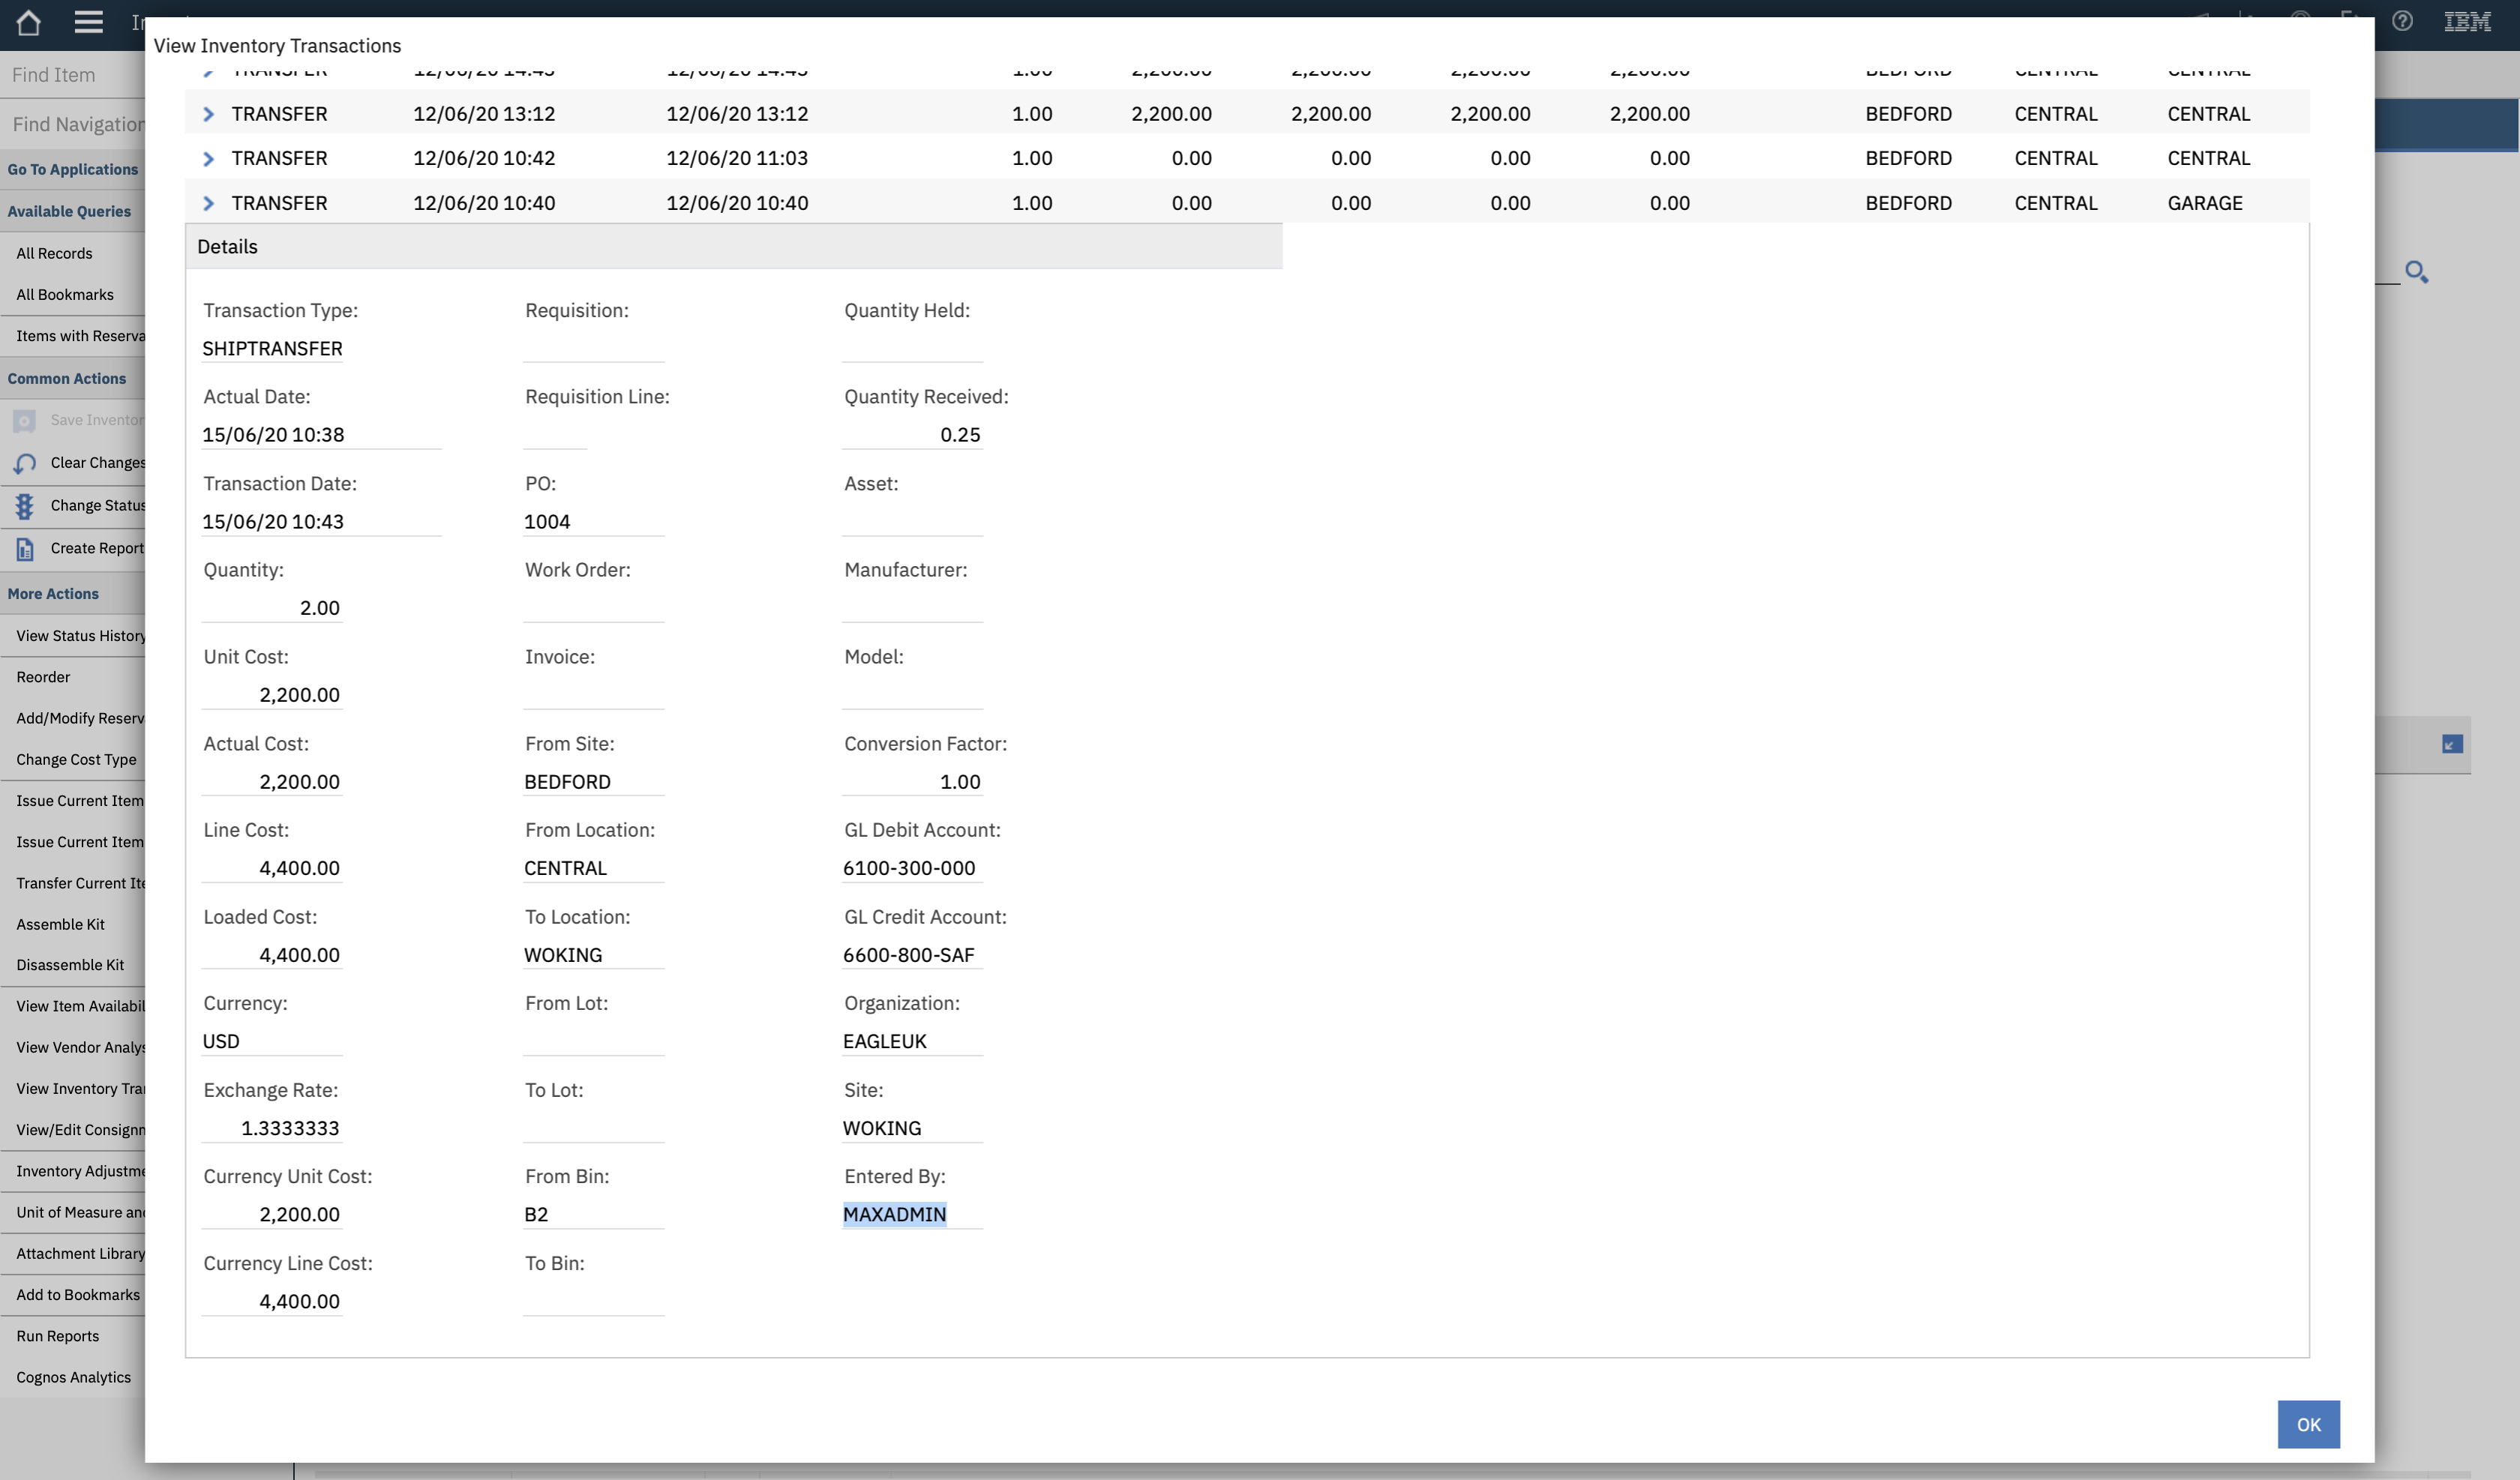Click the Save Inventory icon
2520x1480 pixels.
(x=24, y=420)
